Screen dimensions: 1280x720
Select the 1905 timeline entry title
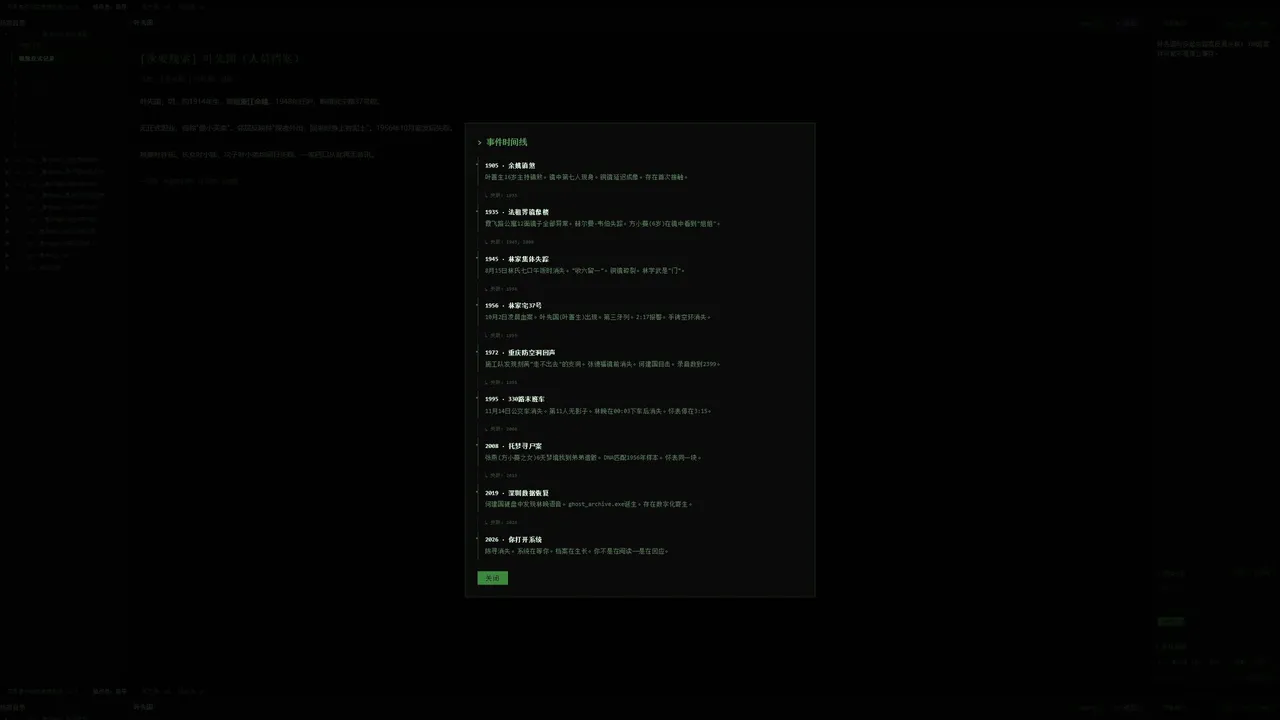[510, 166]
